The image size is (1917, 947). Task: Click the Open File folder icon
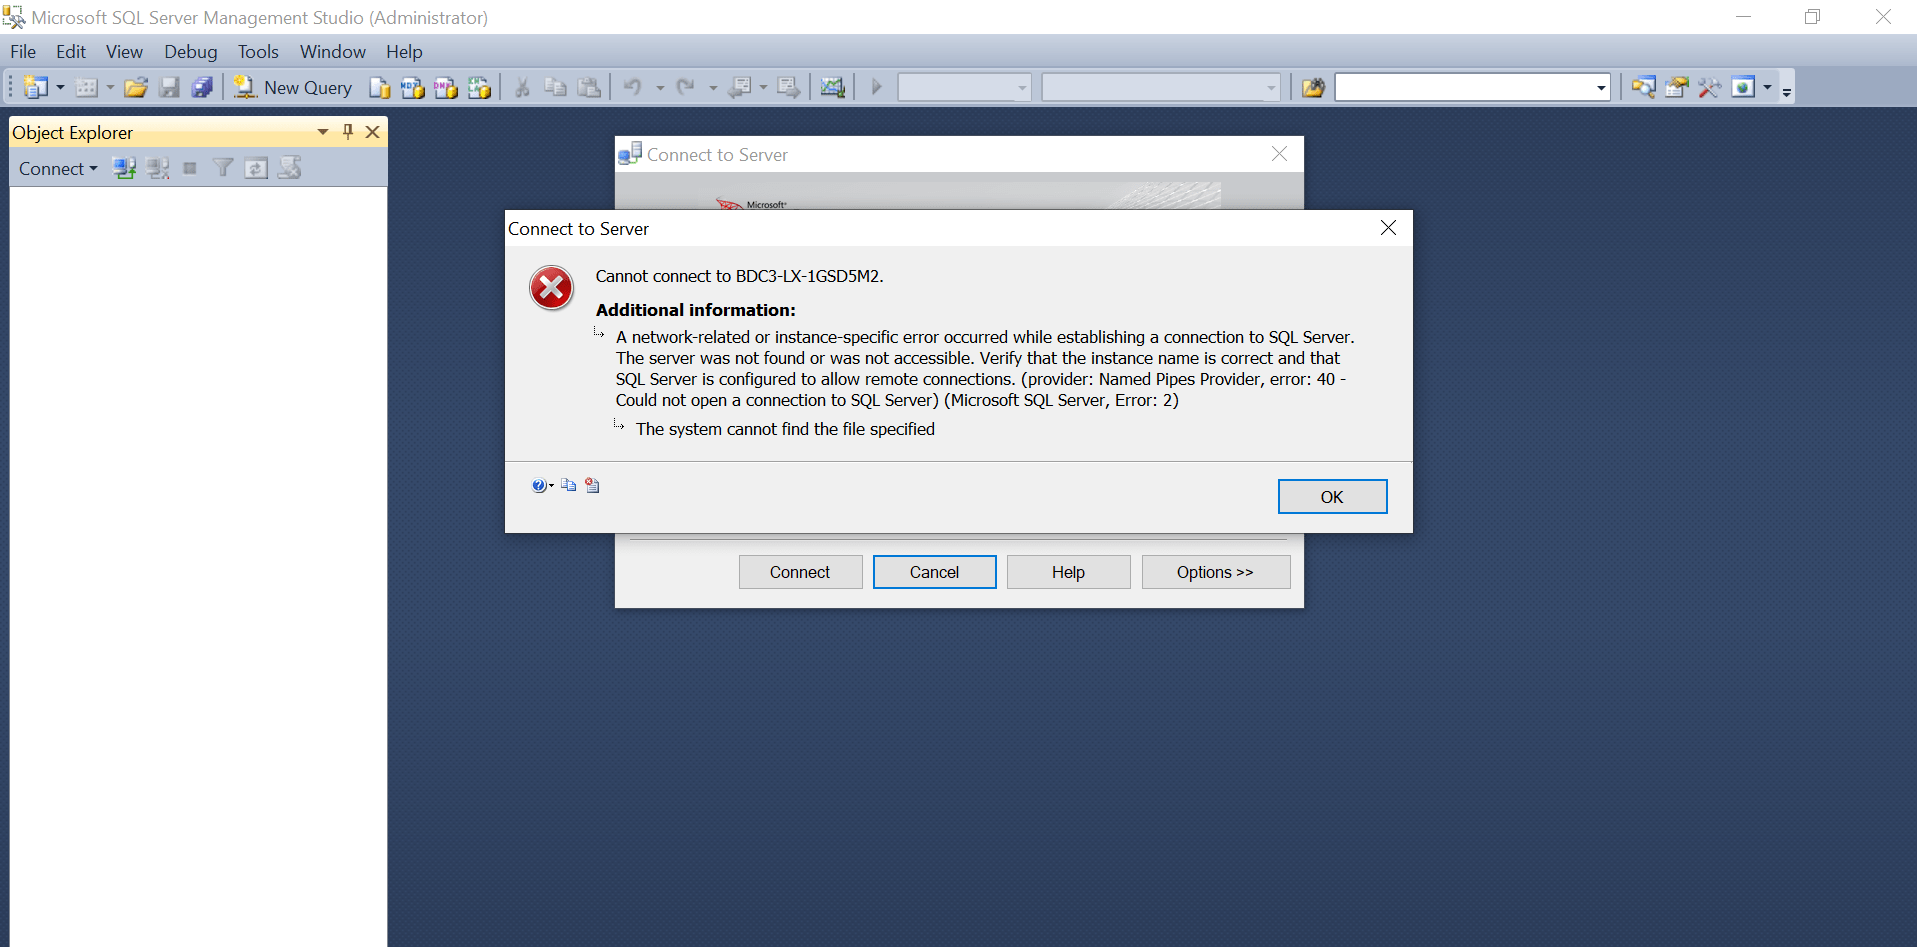[x=136, y=88]
